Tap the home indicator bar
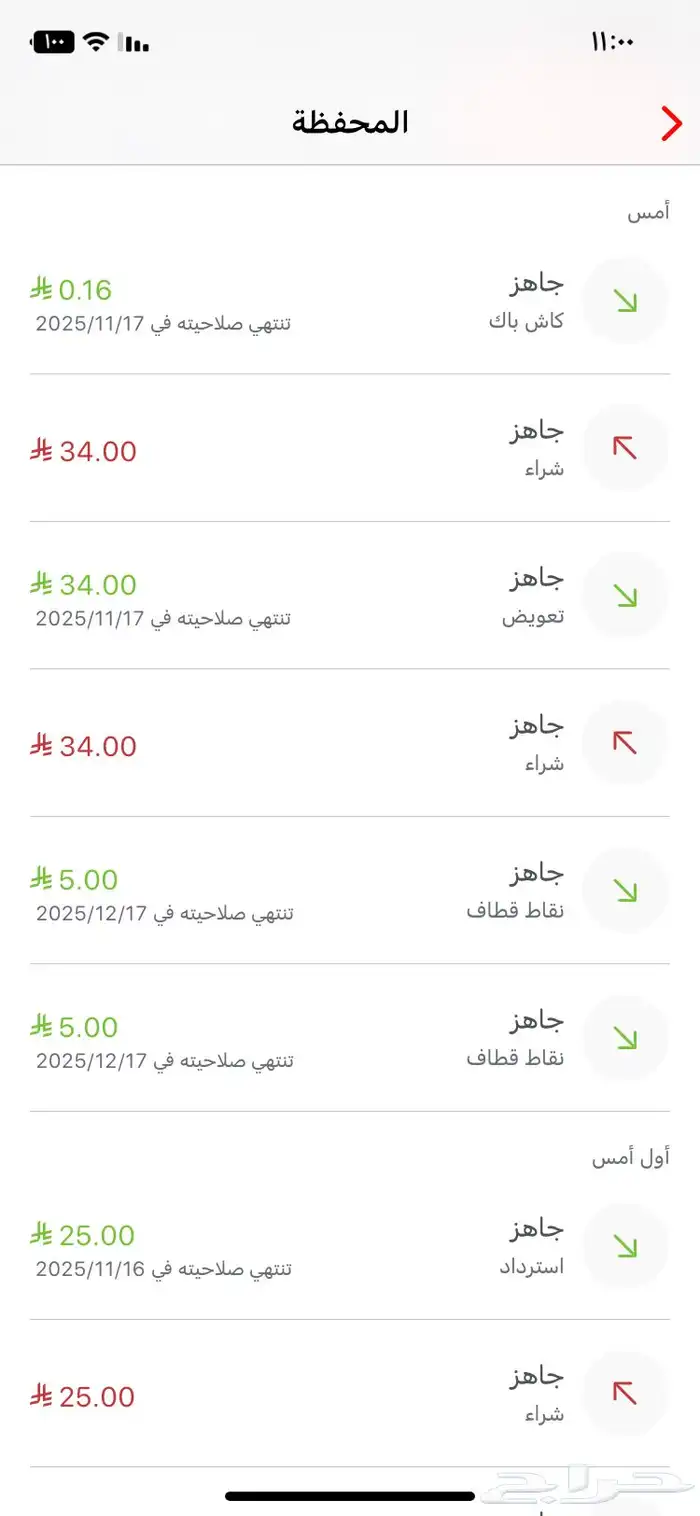 [x=350, y=1496]
